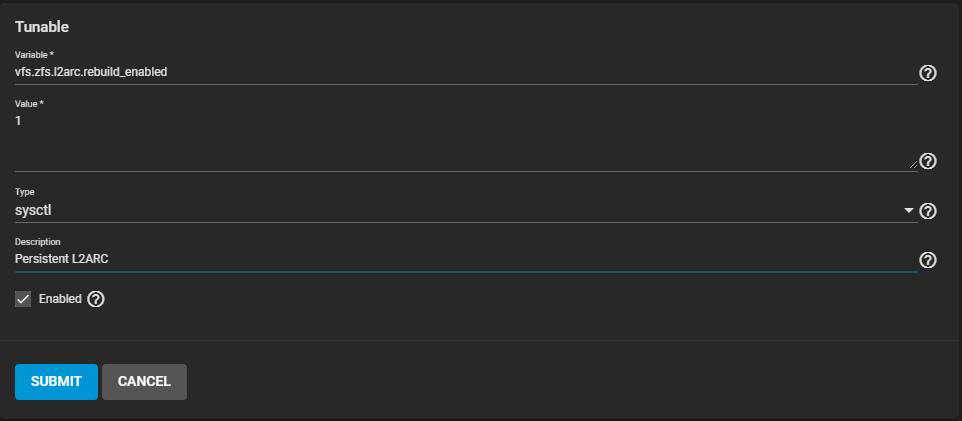Viewport: 962px width, 421px height.
Task: Click the Value field label
Action: coord(29,103)
